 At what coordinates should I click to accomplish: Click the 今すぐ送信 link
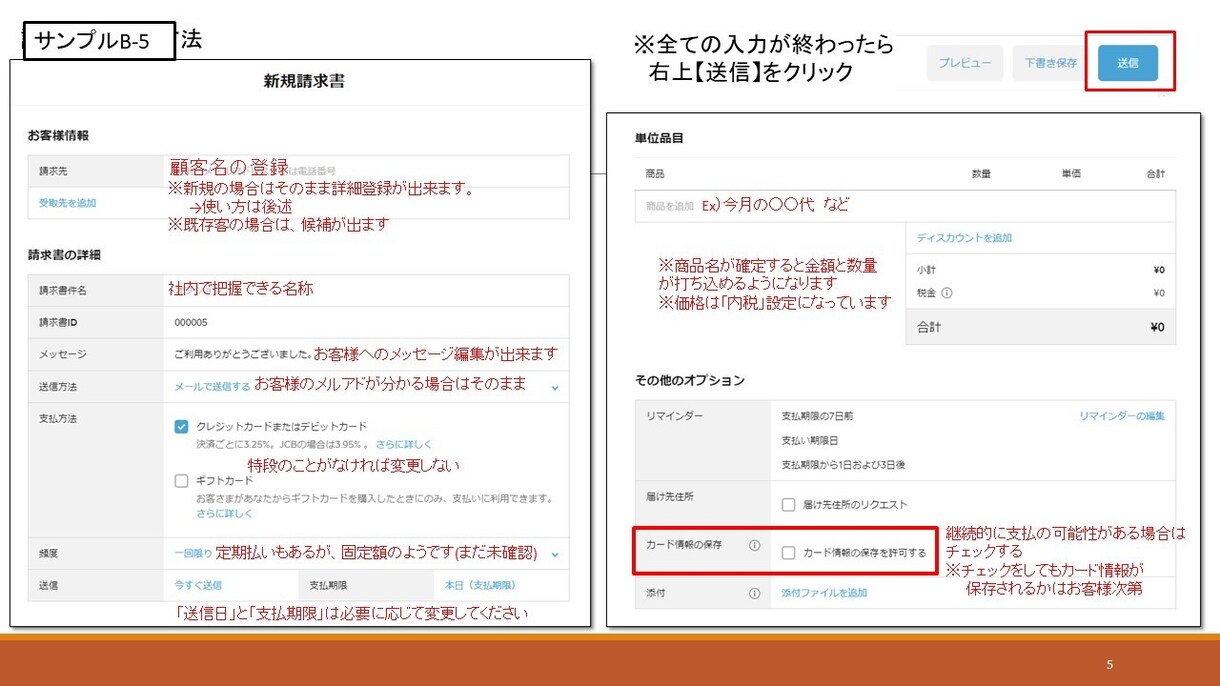198,585
